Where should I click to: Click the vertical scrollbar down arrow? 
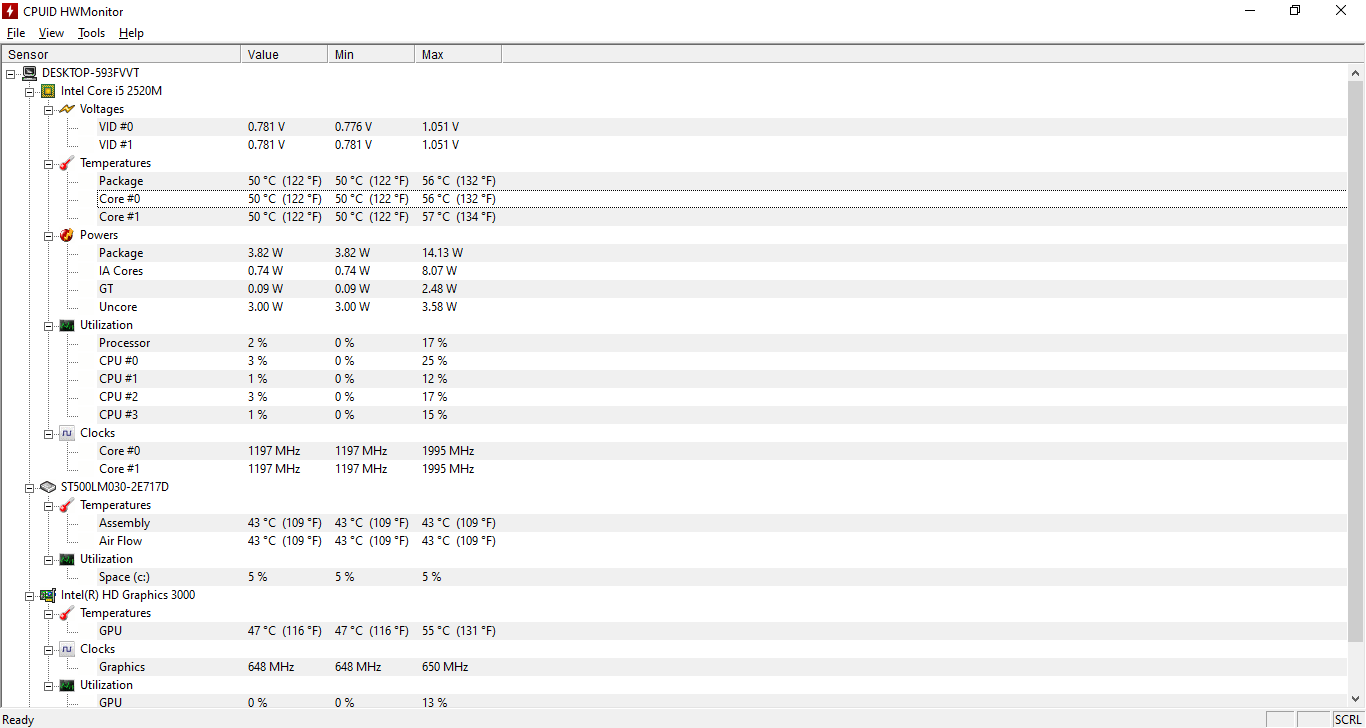pos(1355,699)
